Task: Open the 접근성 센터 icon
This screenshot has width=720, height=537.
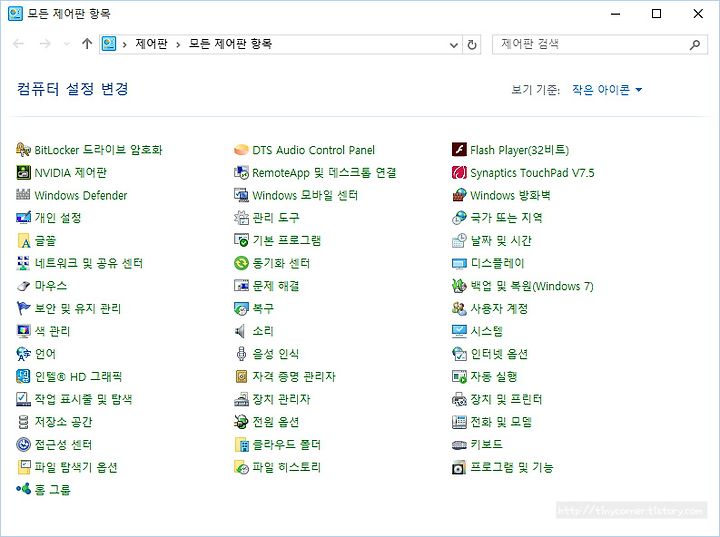Action: click(x=23, y=445)
